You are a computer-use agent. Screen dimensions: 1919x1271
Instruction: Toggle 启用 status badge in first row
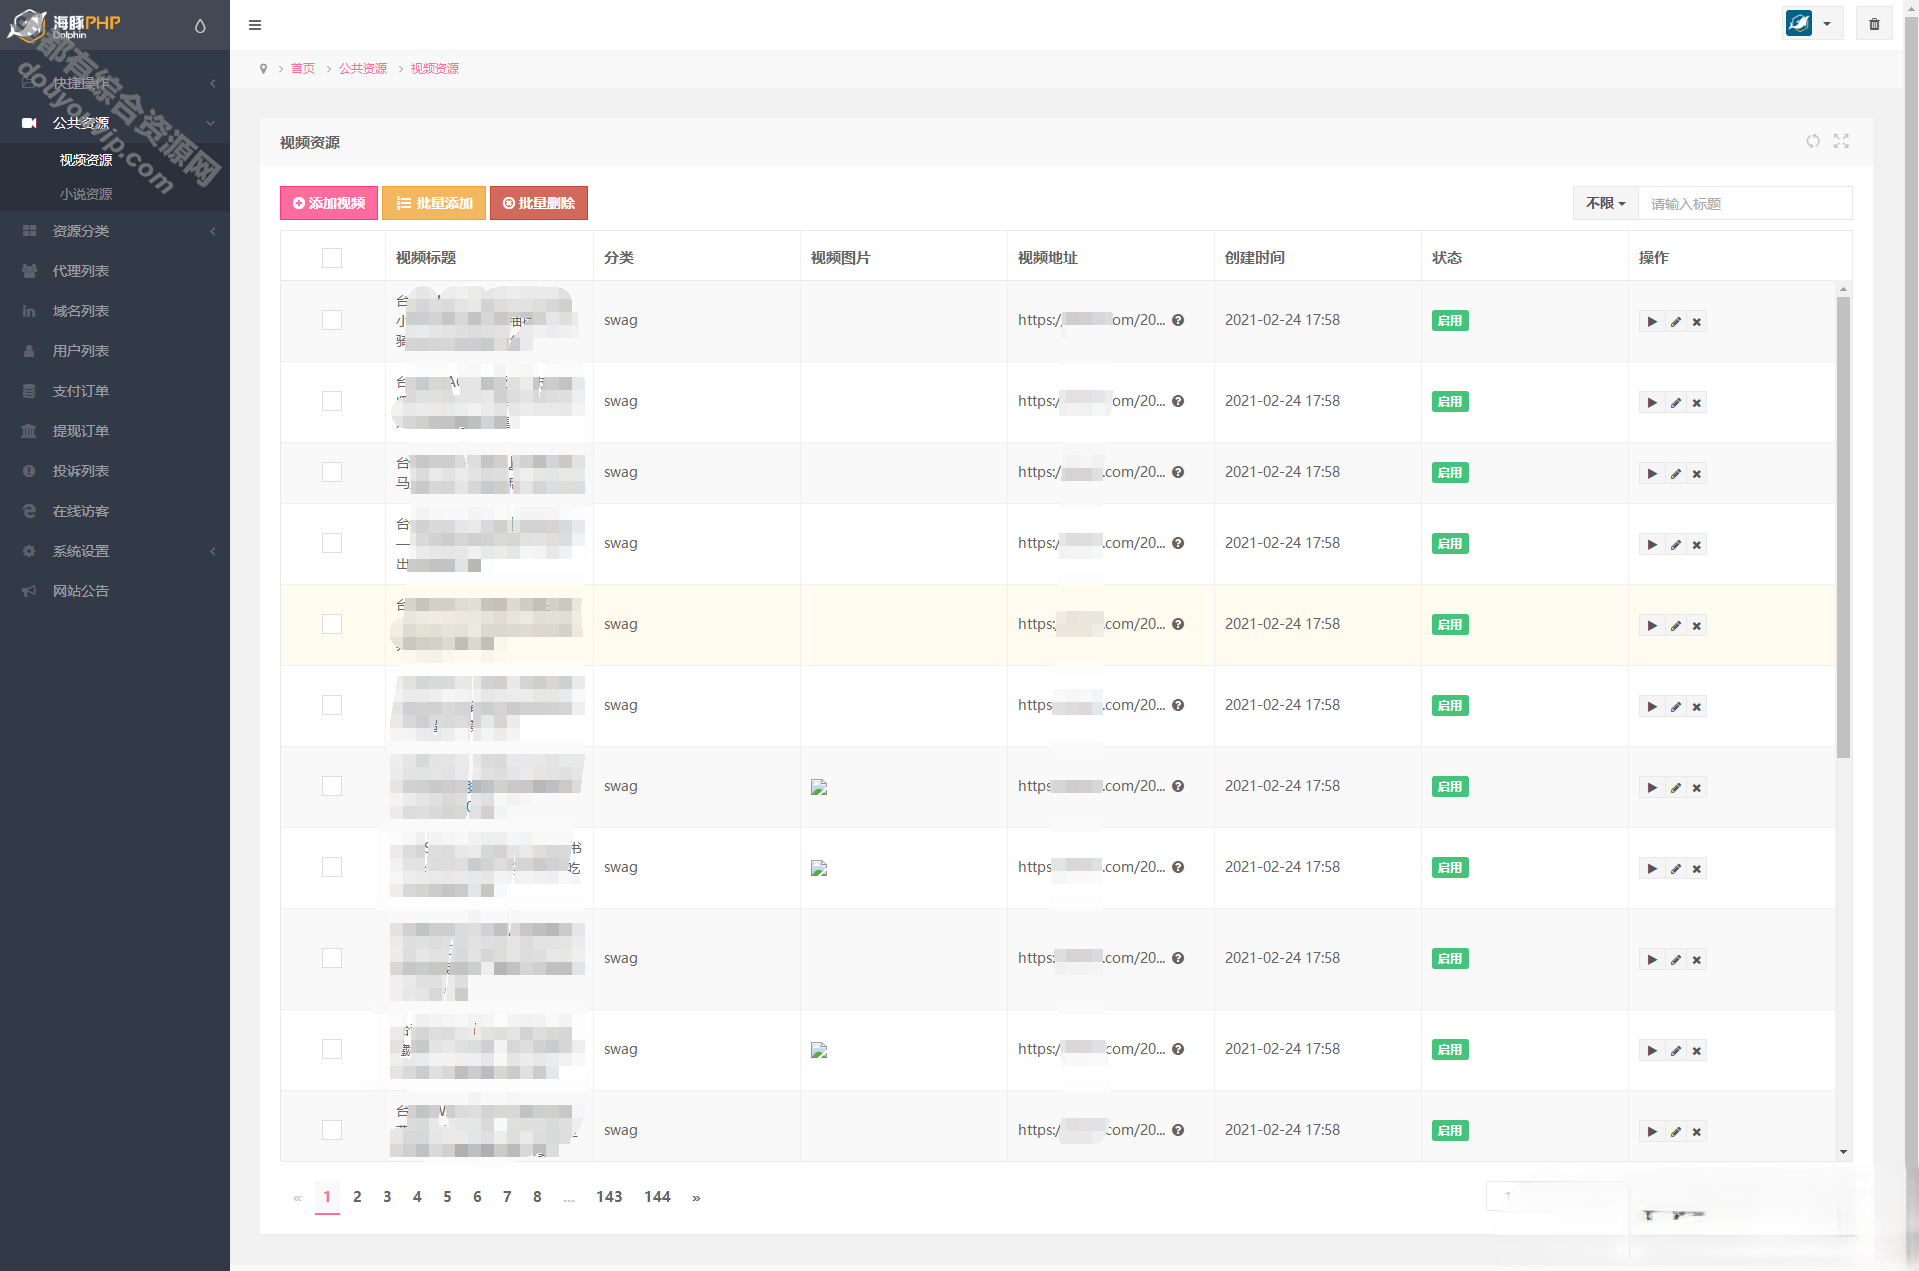[1450, 321]
